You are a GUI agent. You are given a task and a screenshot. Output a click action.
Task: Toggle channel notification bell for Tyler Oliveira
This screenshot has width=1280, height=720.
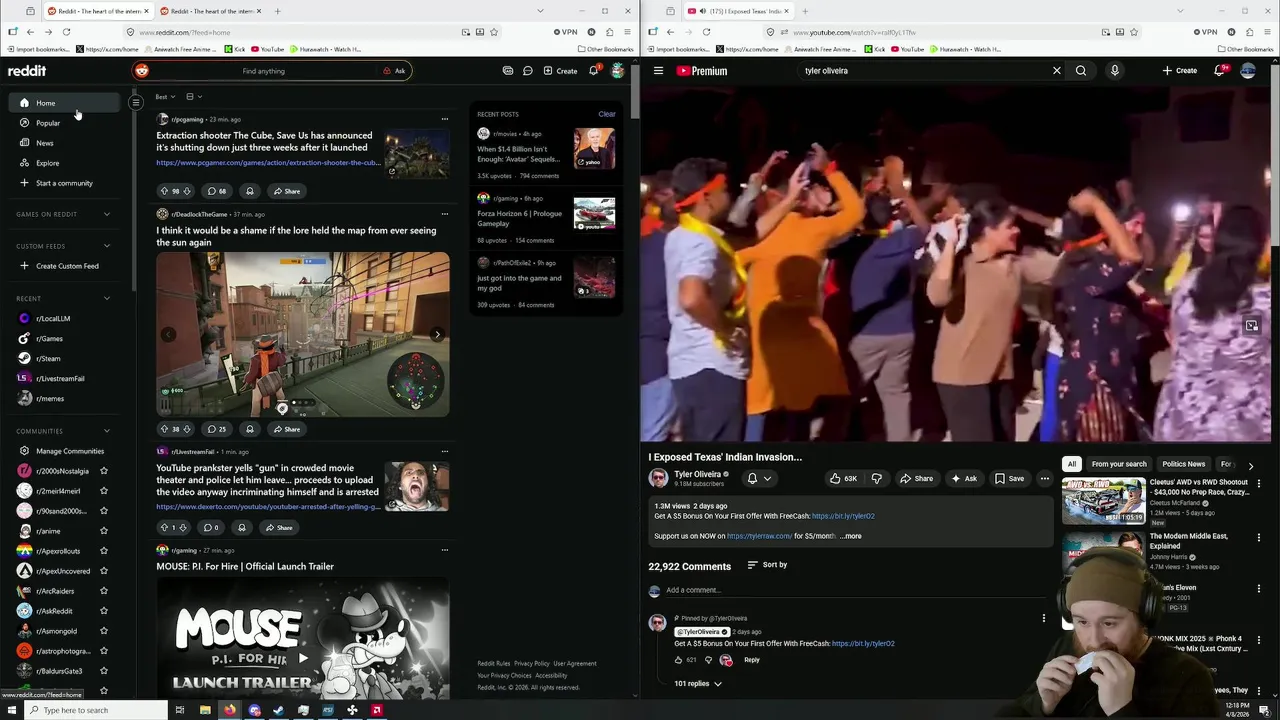[x=758, y=479]
